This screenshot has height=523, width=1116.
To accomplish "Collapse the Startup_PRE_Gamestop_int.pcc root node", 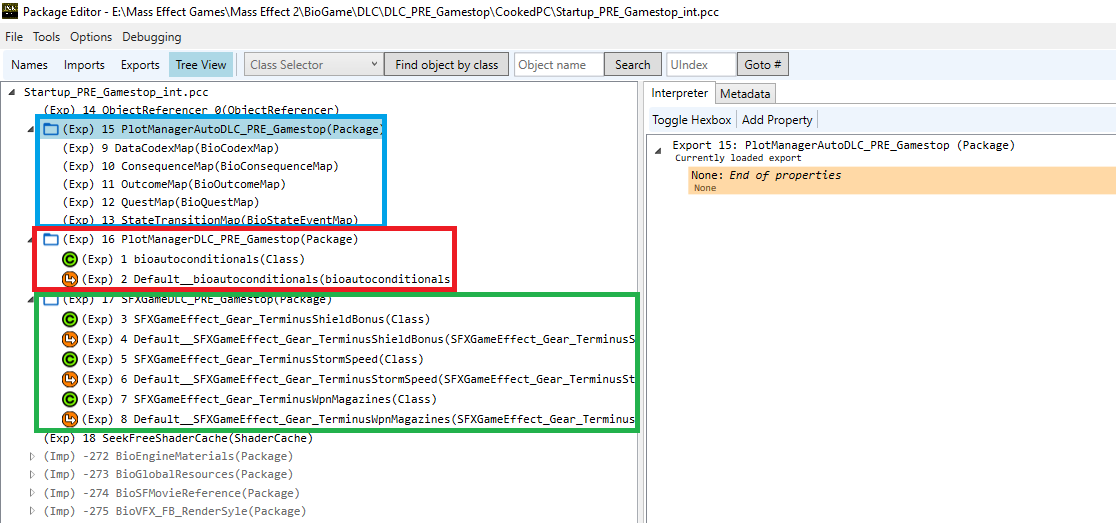I will (13, 92).
